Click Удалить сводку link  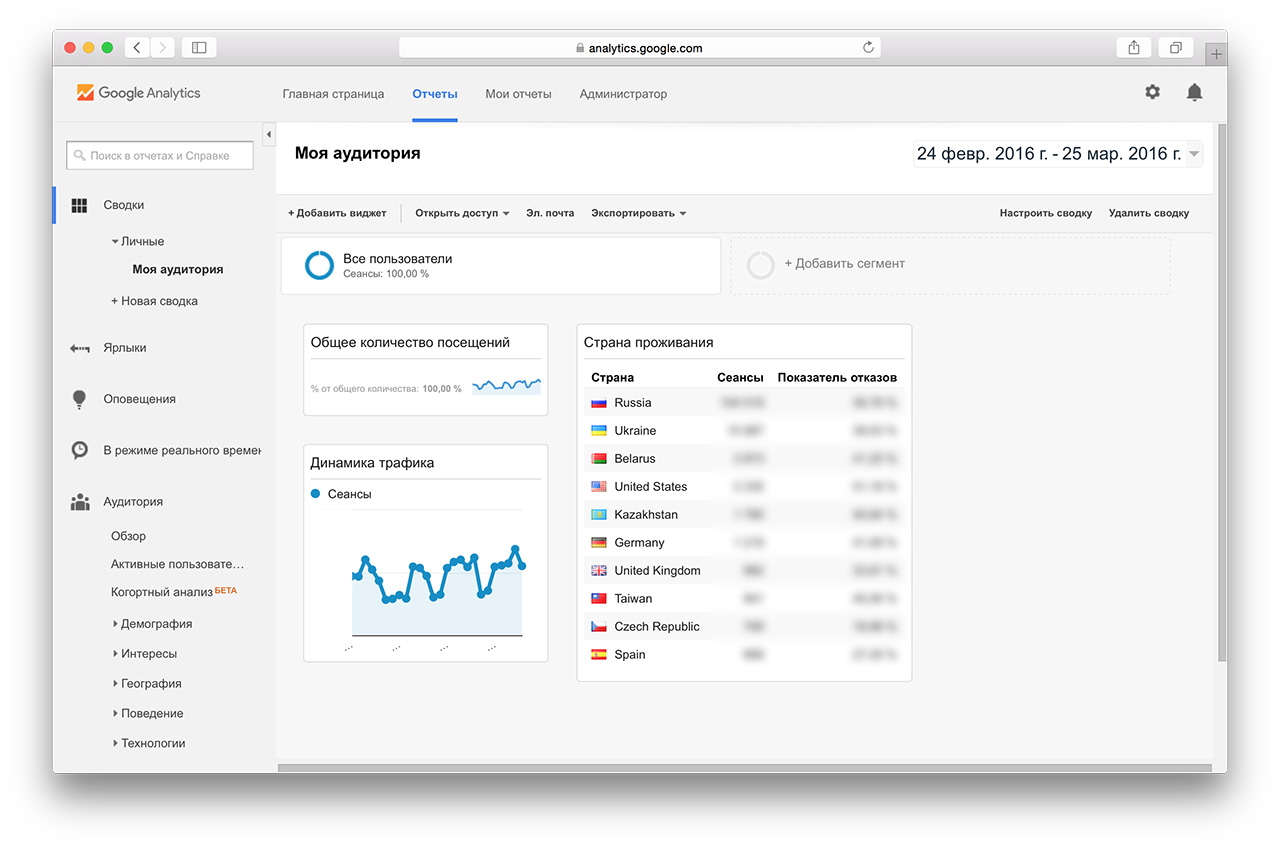tap(1148, 213)
